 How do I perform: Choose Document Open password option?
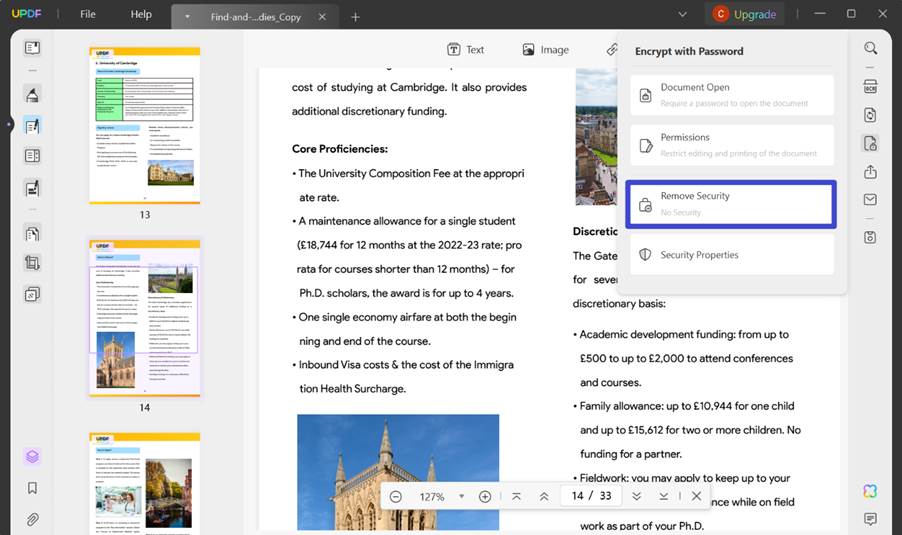(731, 95)
